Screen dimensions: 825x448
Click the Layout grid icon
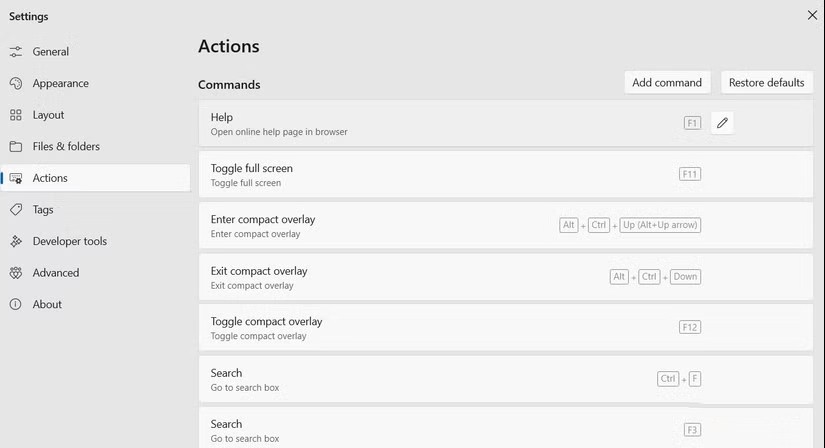(16, 115)
